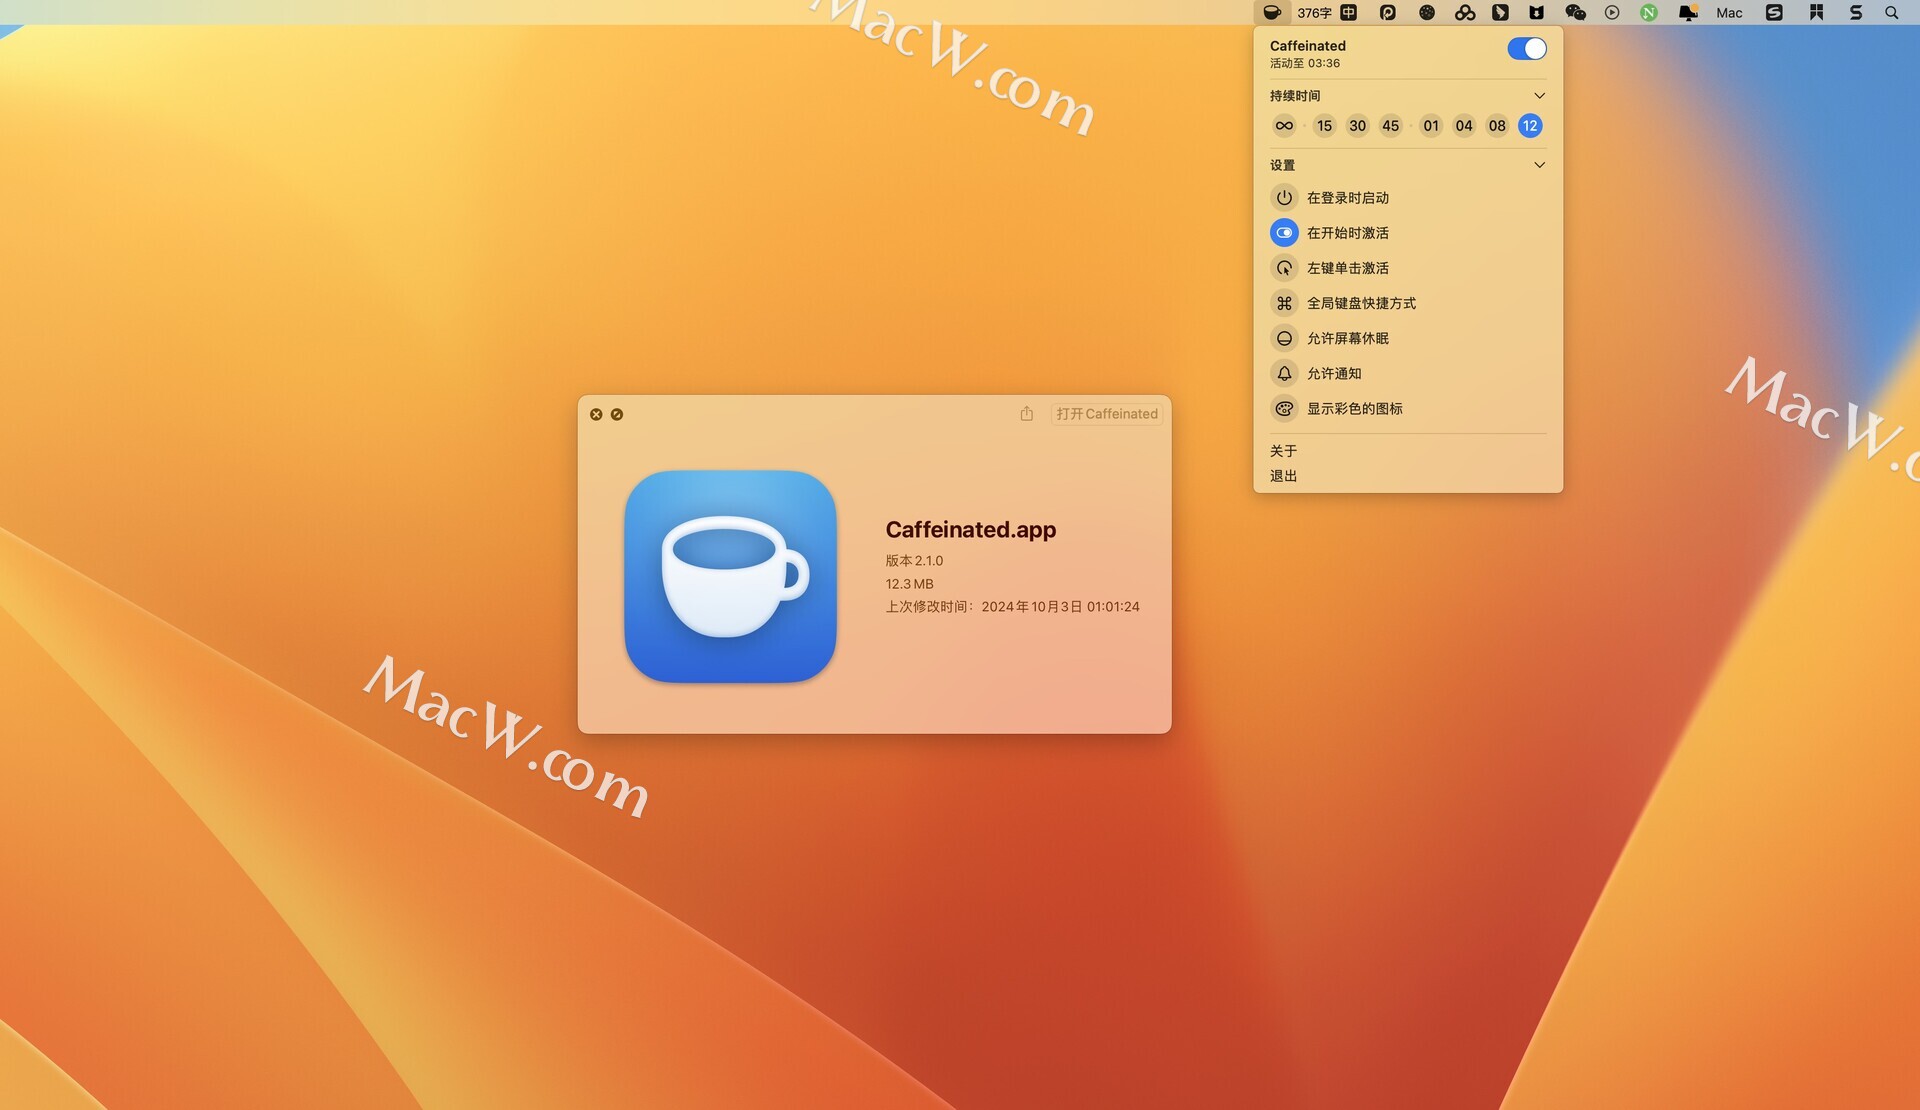Screen dimensions: 1920x1110
Task: Click the power icon for launch at login
Action: click(x=1284, y=198)
